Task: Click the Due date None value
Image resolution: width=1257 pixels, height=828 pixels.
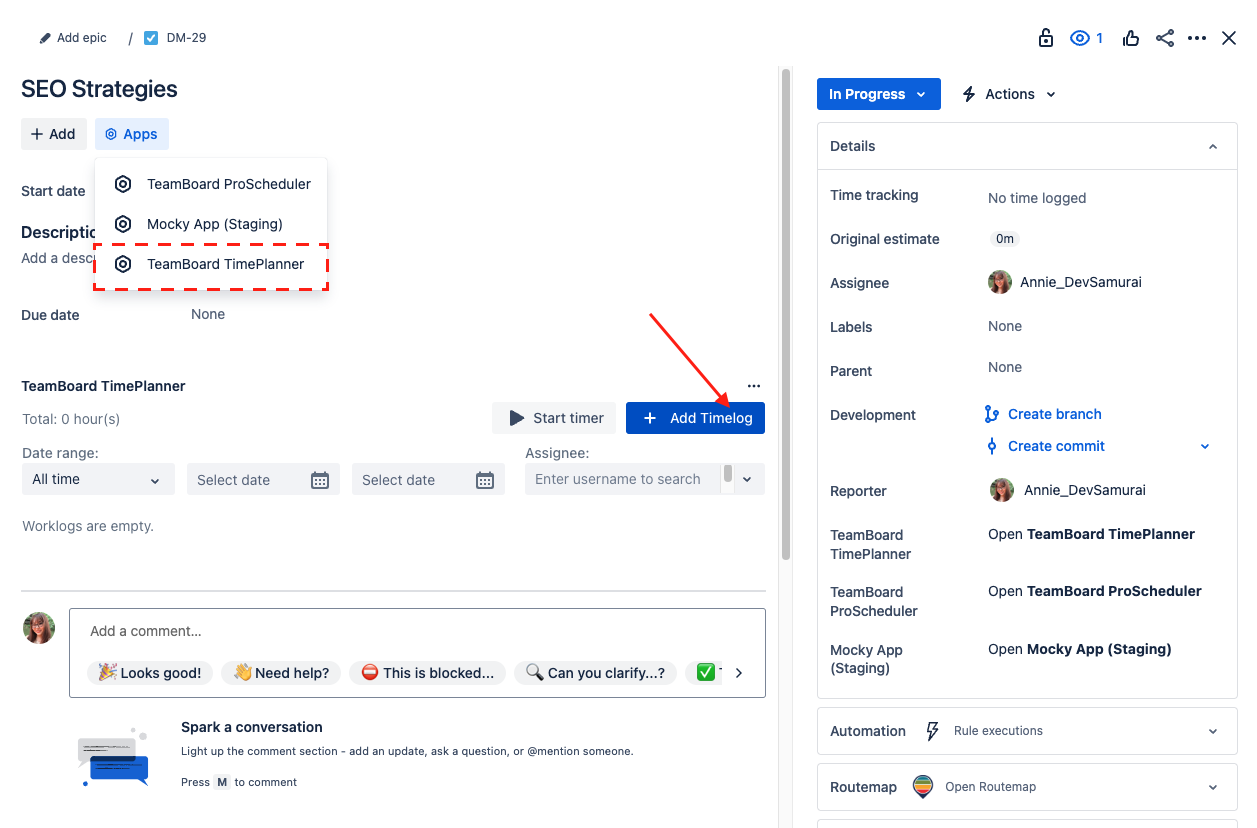Action: coord(208,314)
